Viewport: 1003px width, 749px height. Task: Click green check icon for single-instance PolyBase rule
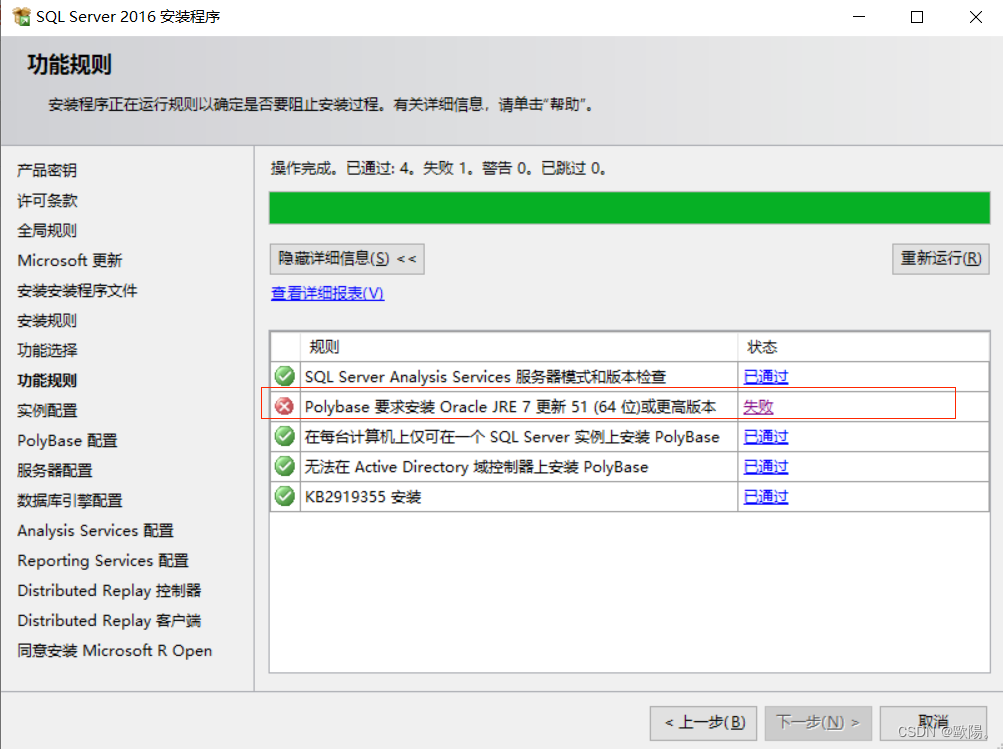tap(285, 436)
